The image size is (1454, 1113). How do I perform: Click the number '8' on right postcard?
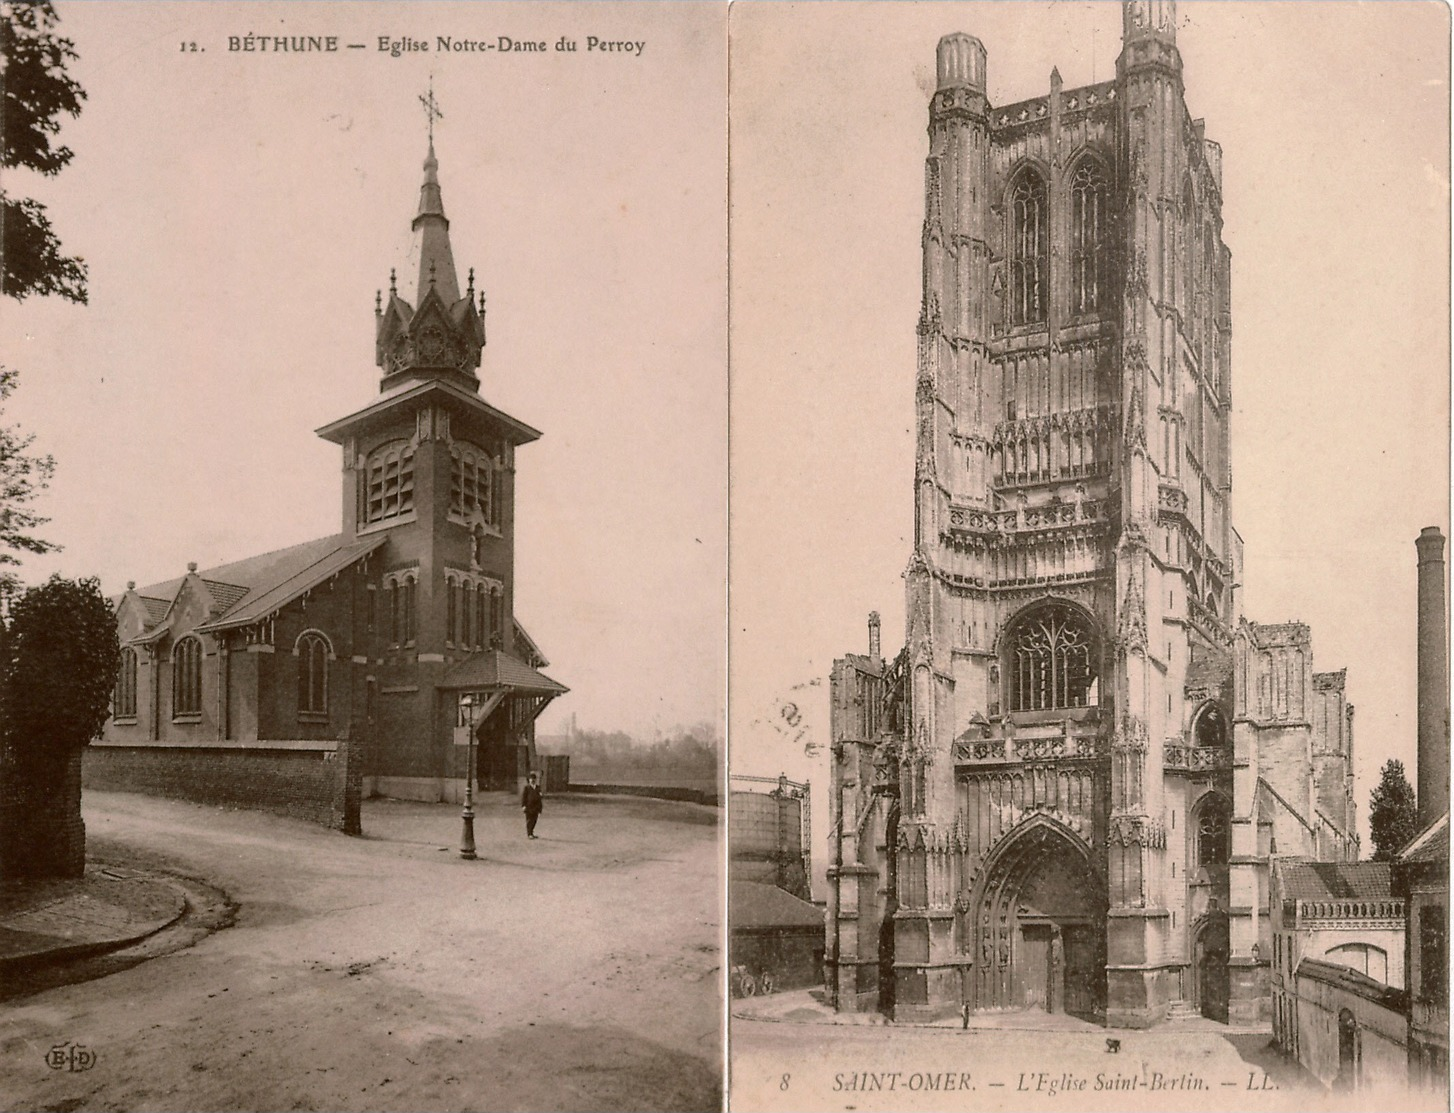785,1082
